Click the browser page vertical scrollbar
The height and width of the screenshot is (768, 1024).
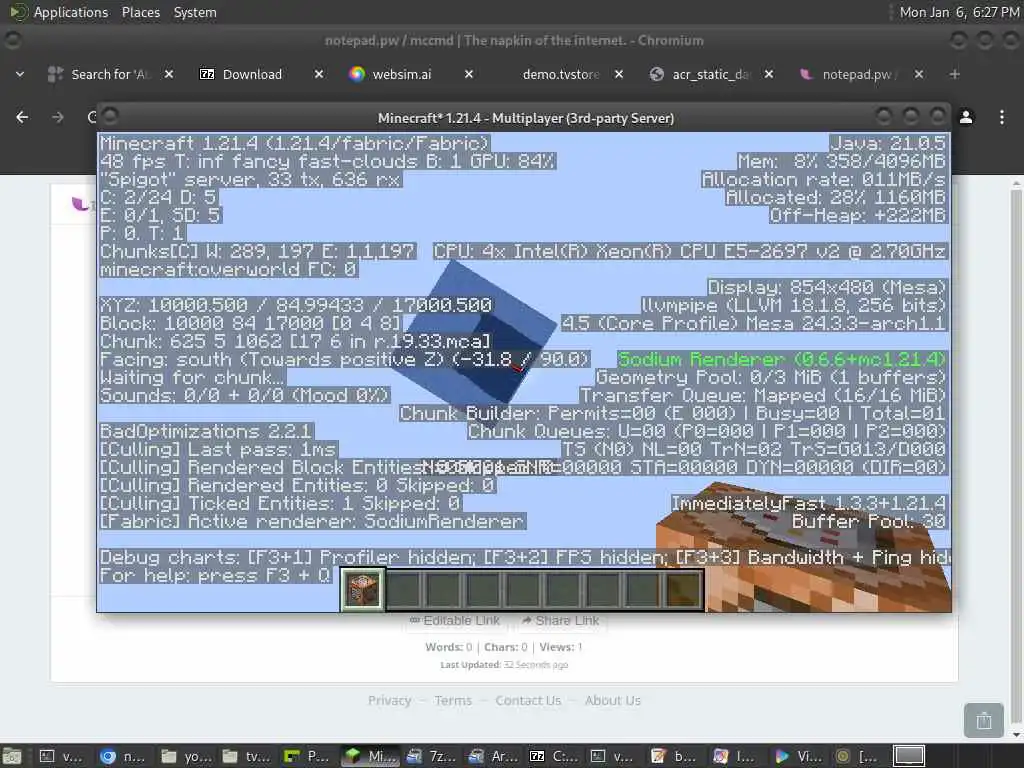(1016, 457)
